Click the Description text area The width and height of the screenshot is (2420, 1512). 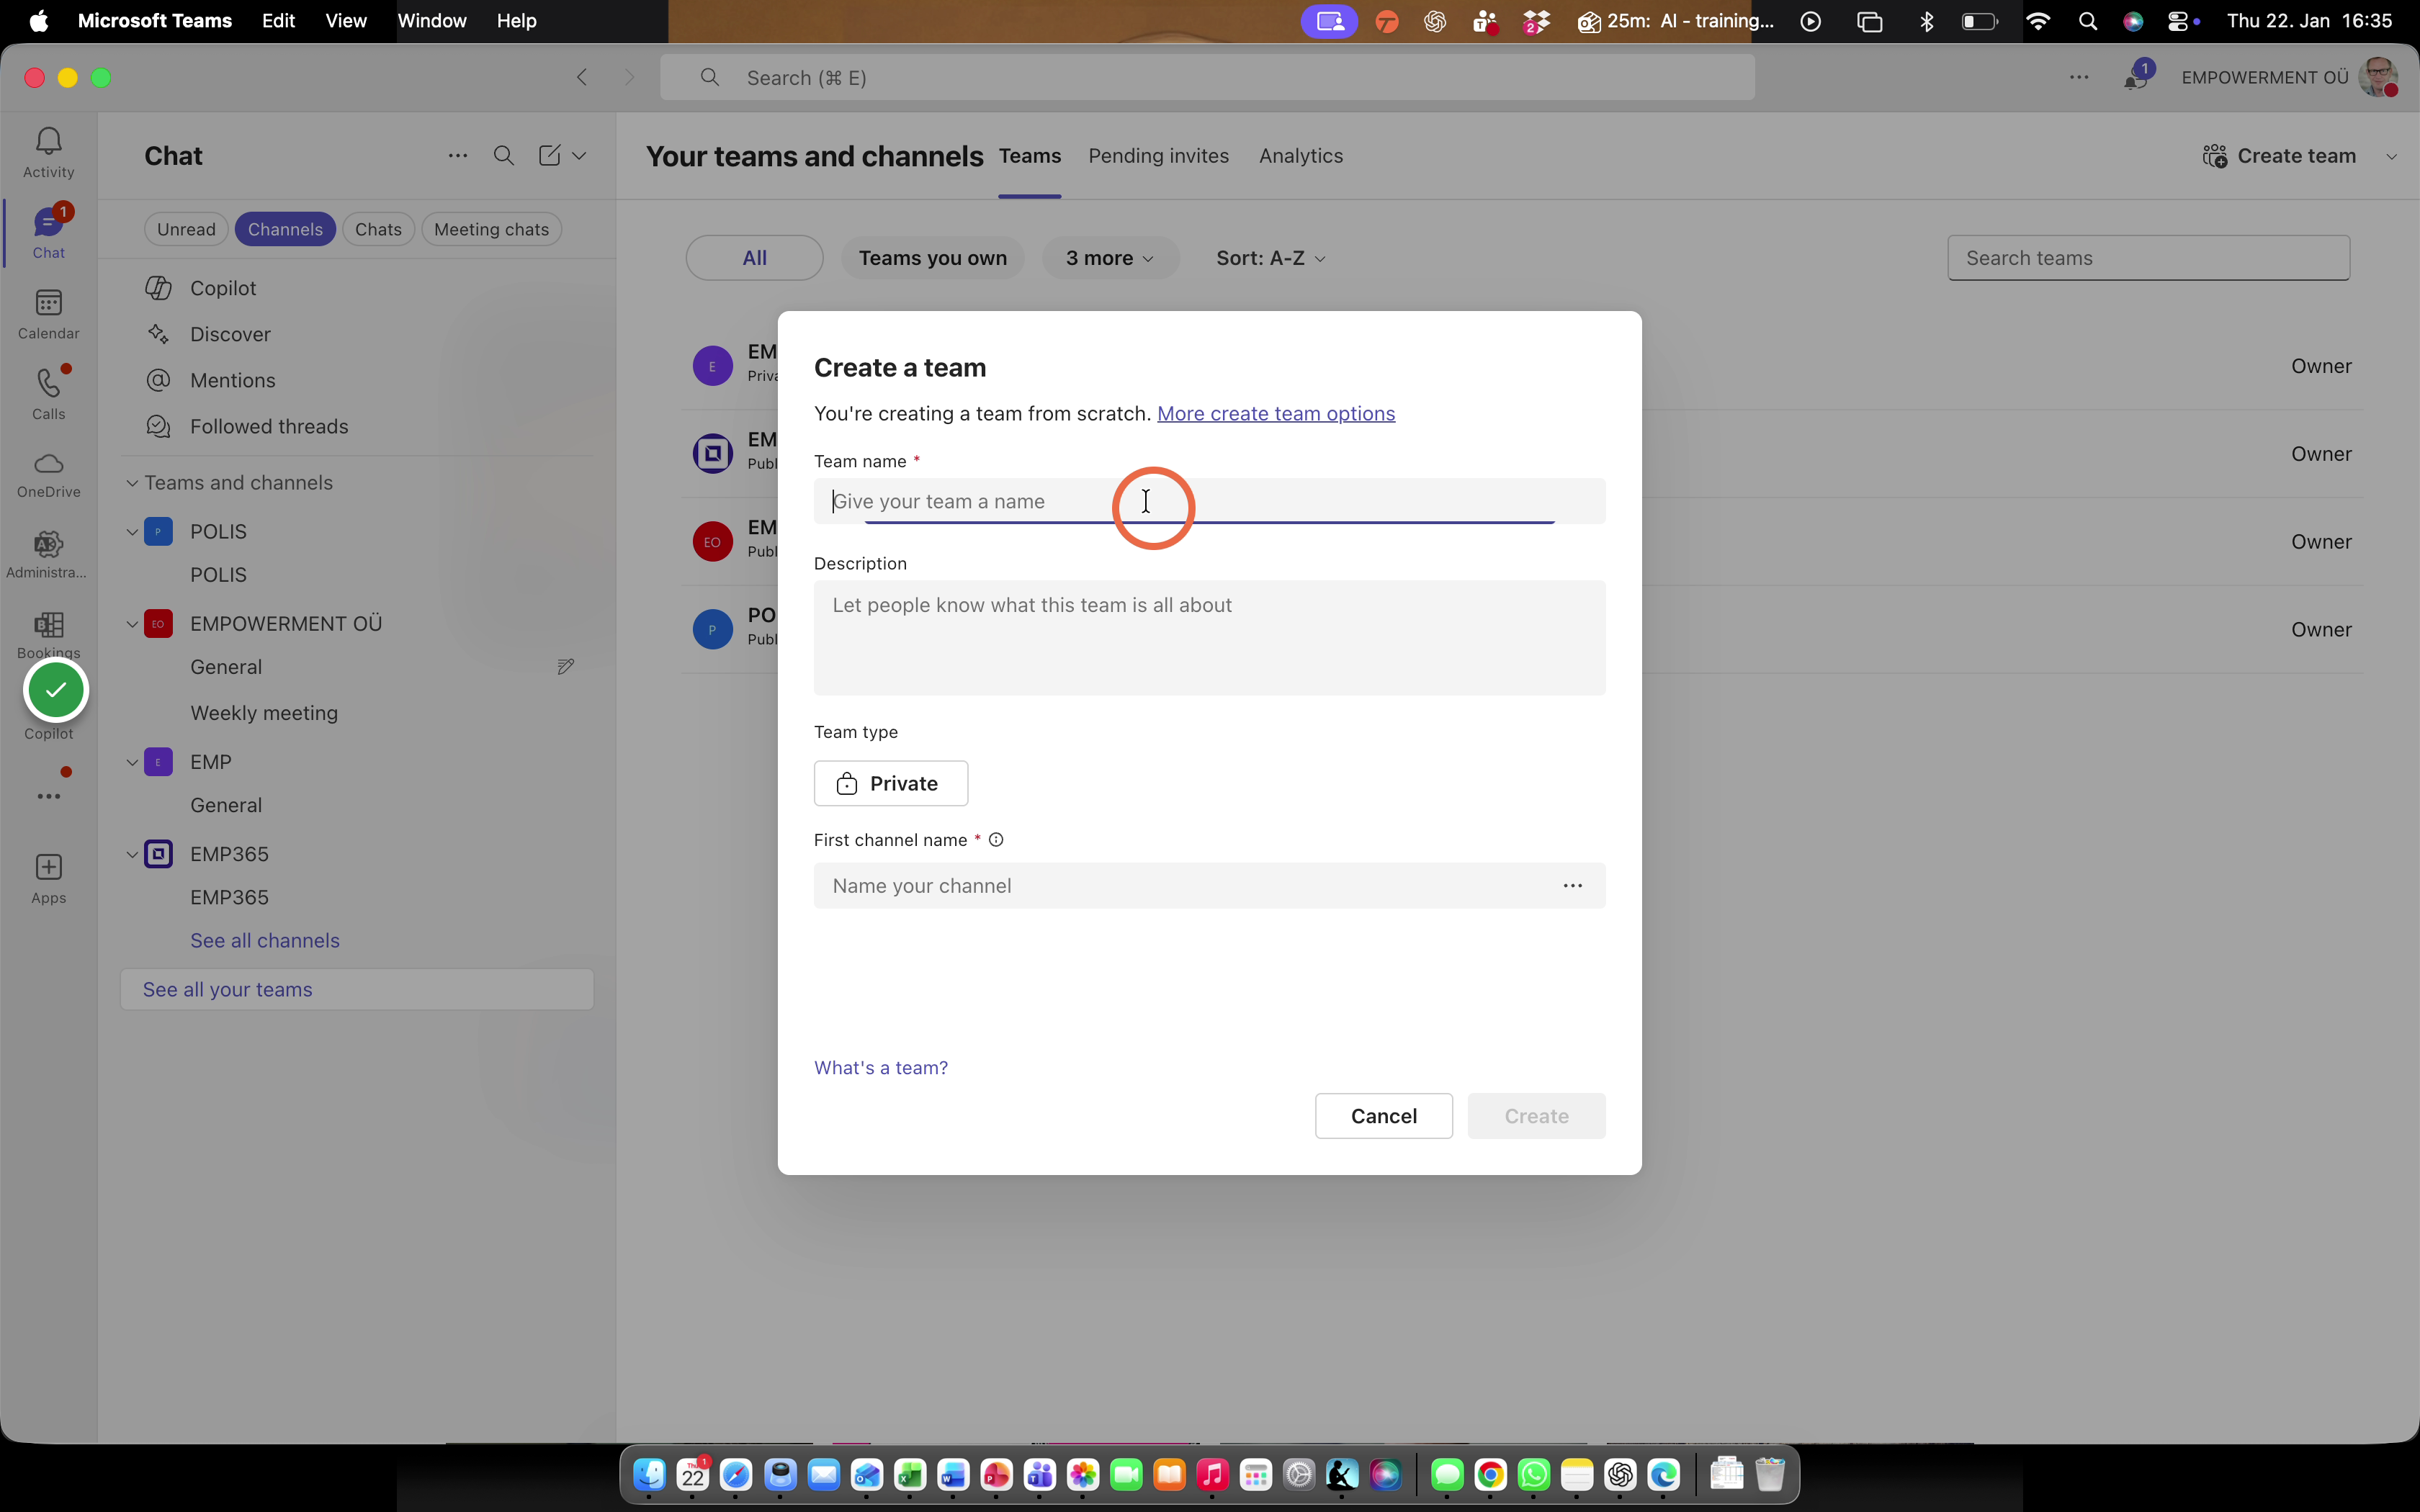[1209, 638]
